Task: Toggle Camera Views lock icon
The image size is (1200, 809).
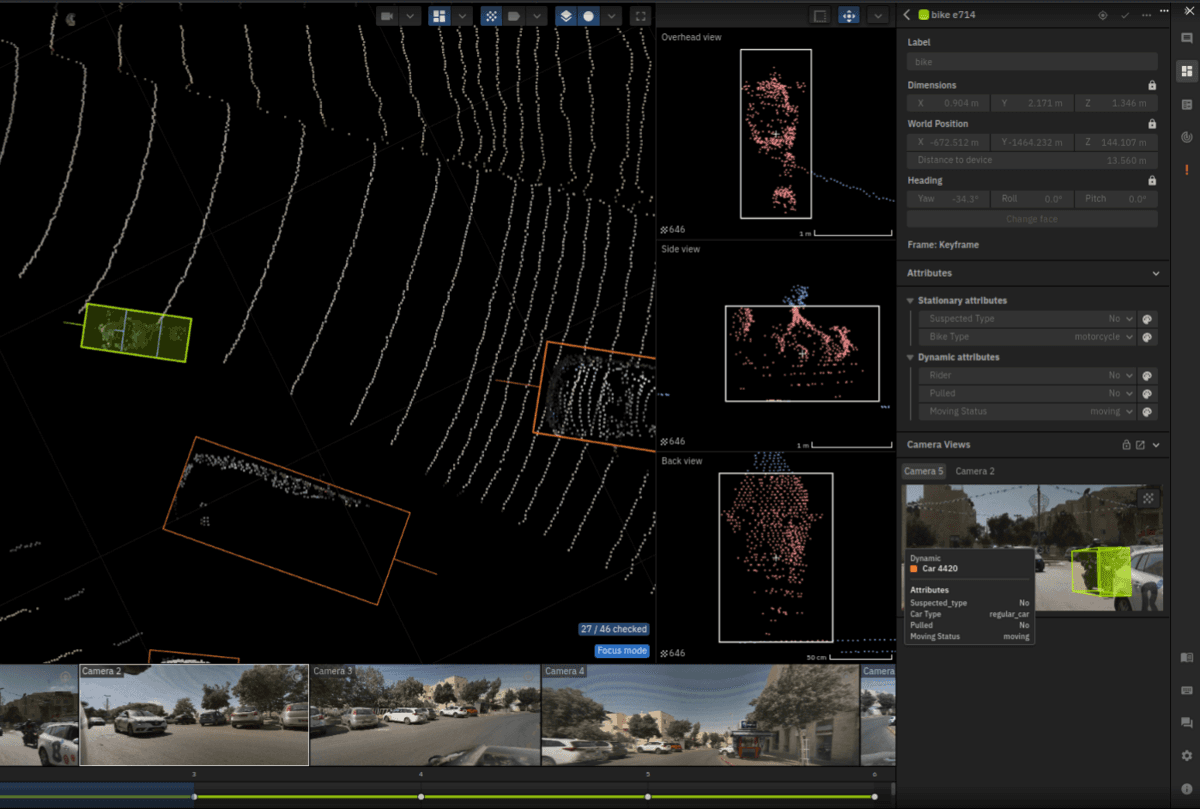Action: [x=1125, y=445]
